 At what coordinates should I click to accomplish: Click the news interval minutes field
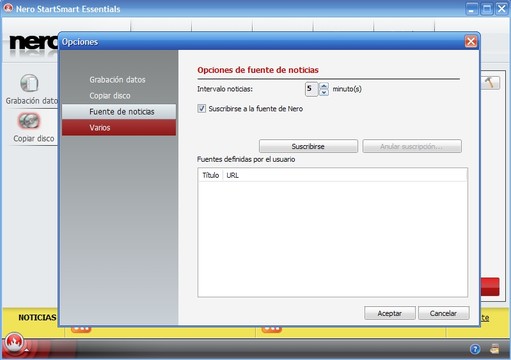(312, 89)
